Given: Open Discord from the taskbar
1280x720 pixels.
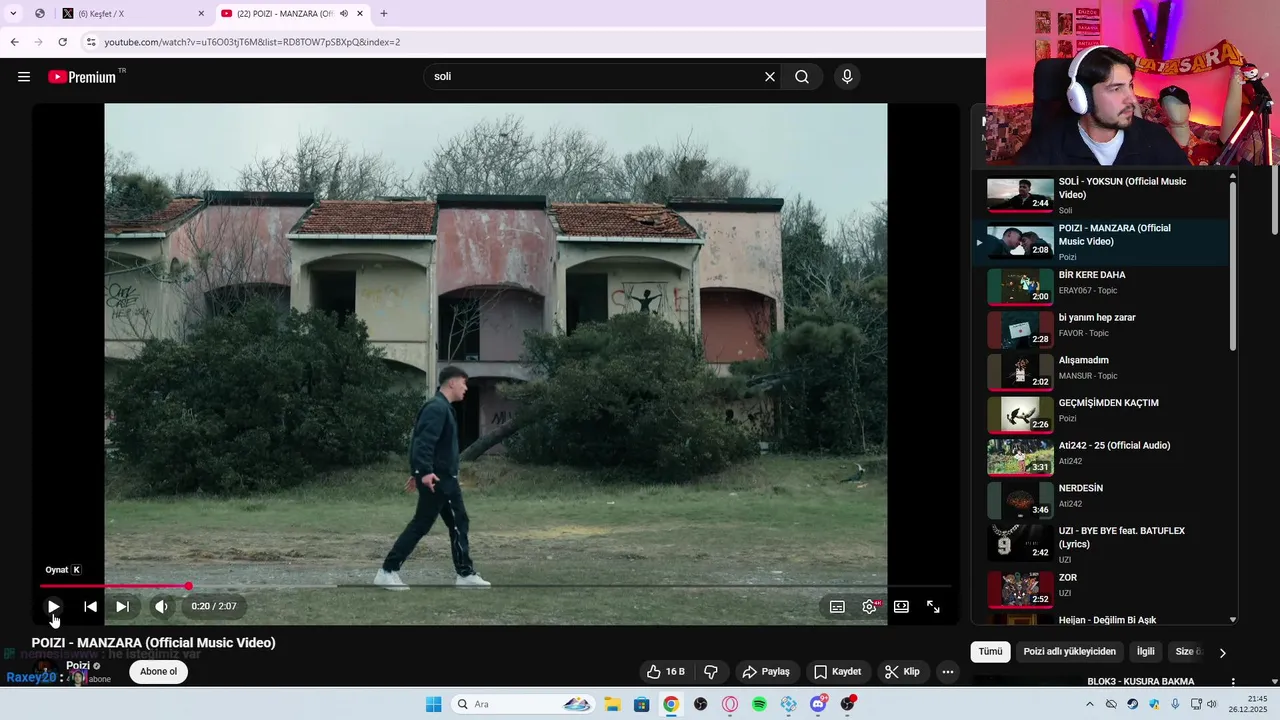Looking at the screenshot, I should coord(818,704).
